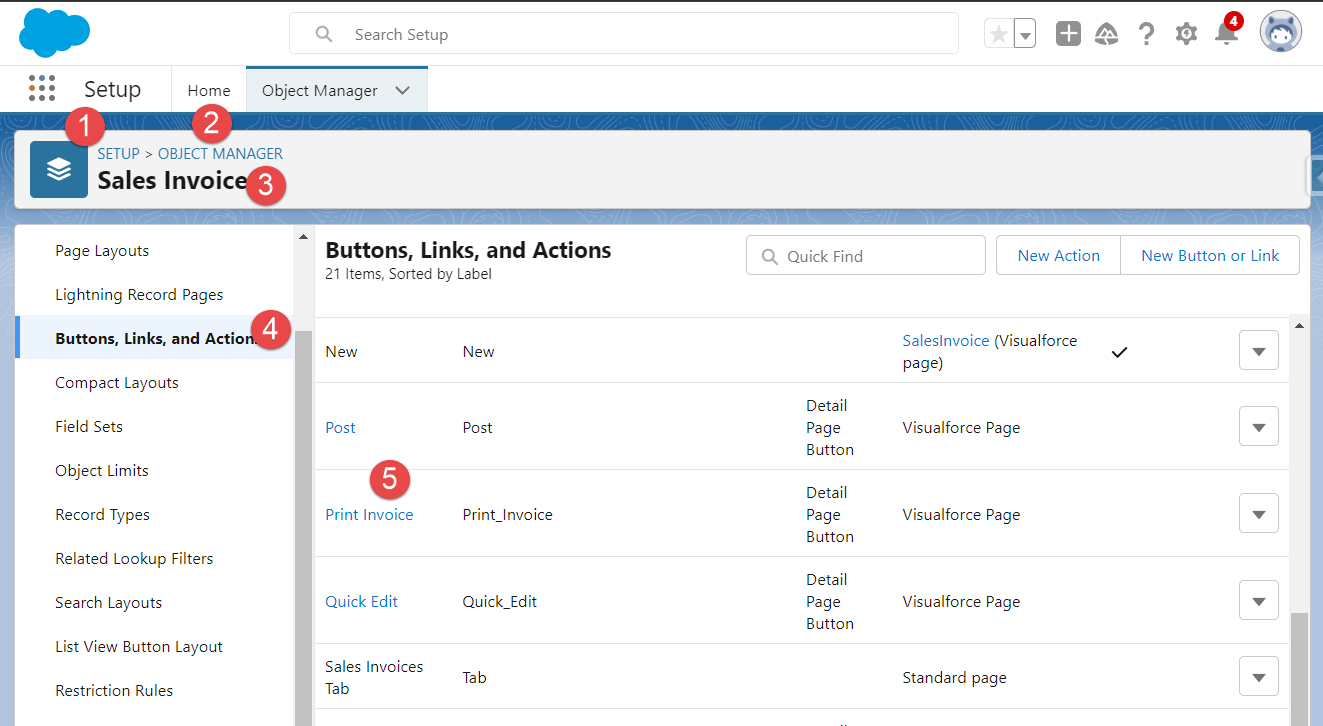This screenshot has height=726, width=1323.
Task: Open the favorites list dropdown arrow
Action: pos(1024,34)
